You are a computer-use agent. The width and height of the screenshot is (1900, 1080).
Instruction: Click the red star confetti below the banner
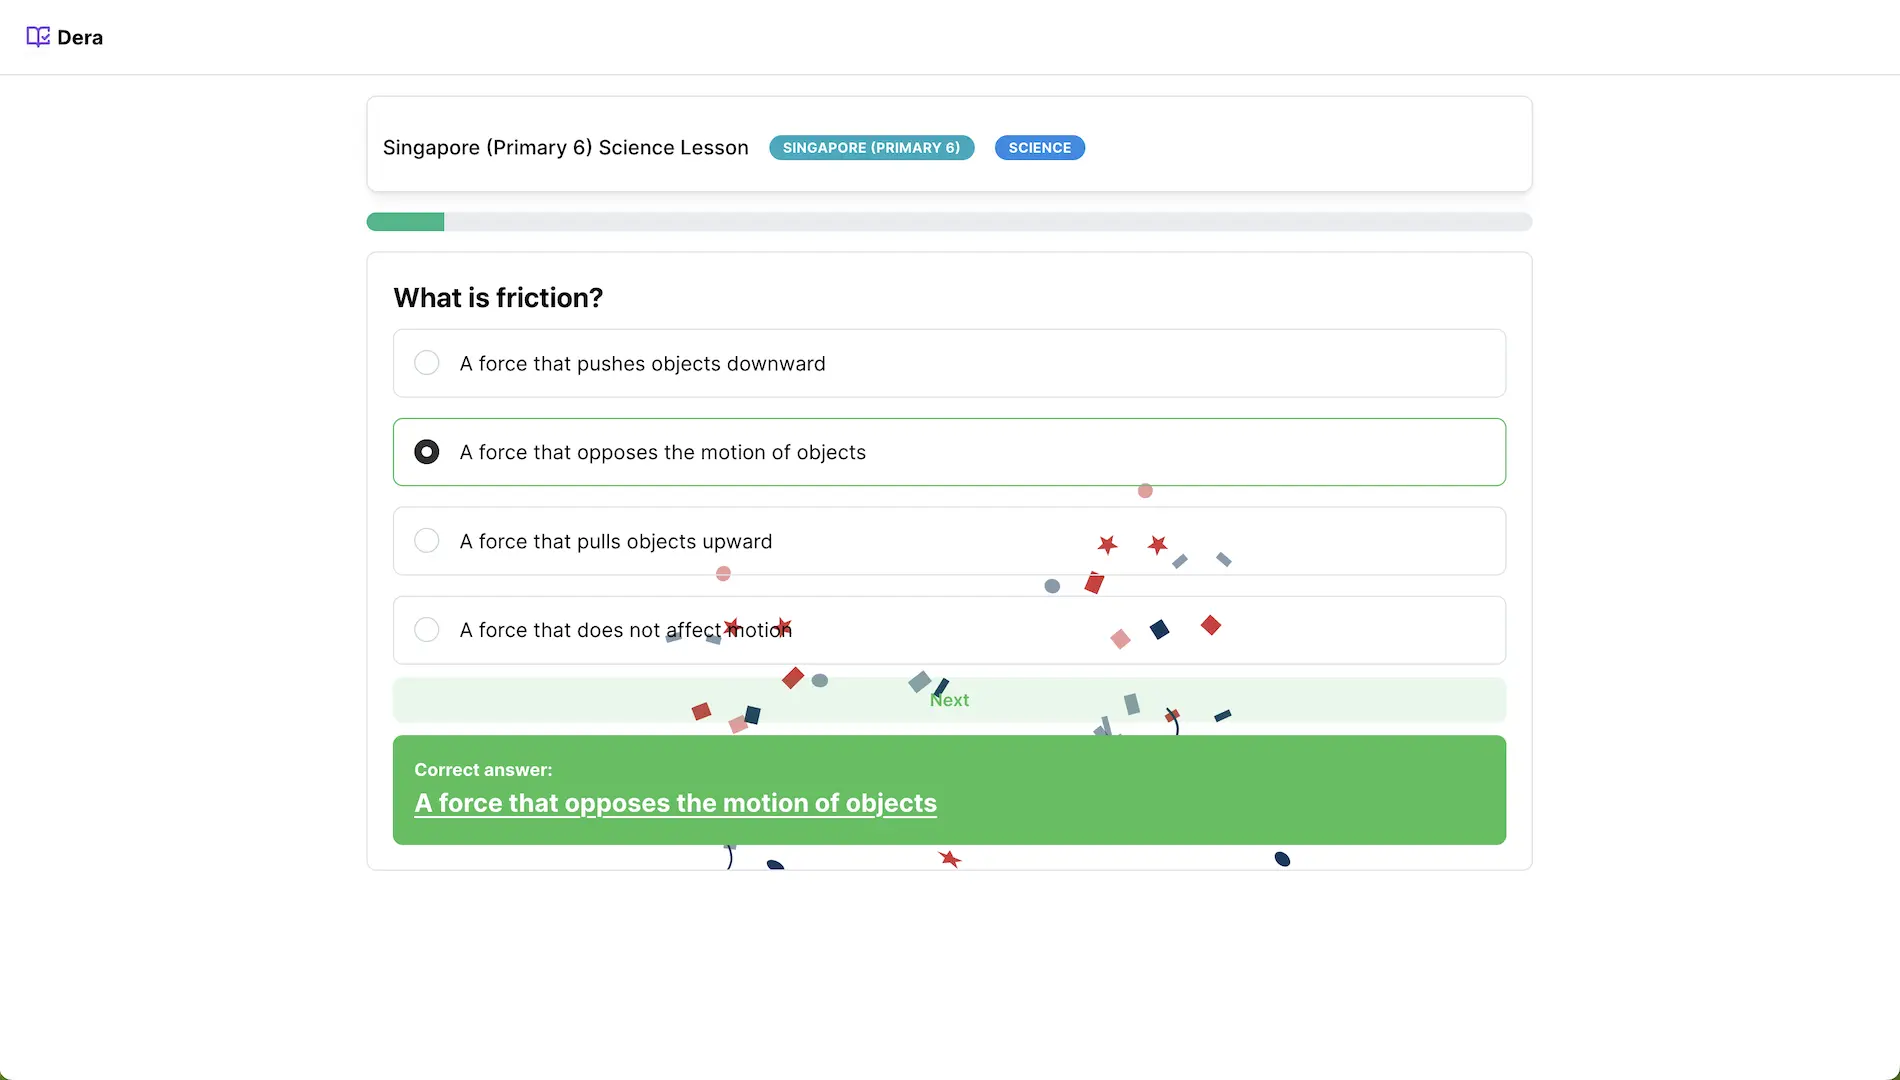[950, 859]
